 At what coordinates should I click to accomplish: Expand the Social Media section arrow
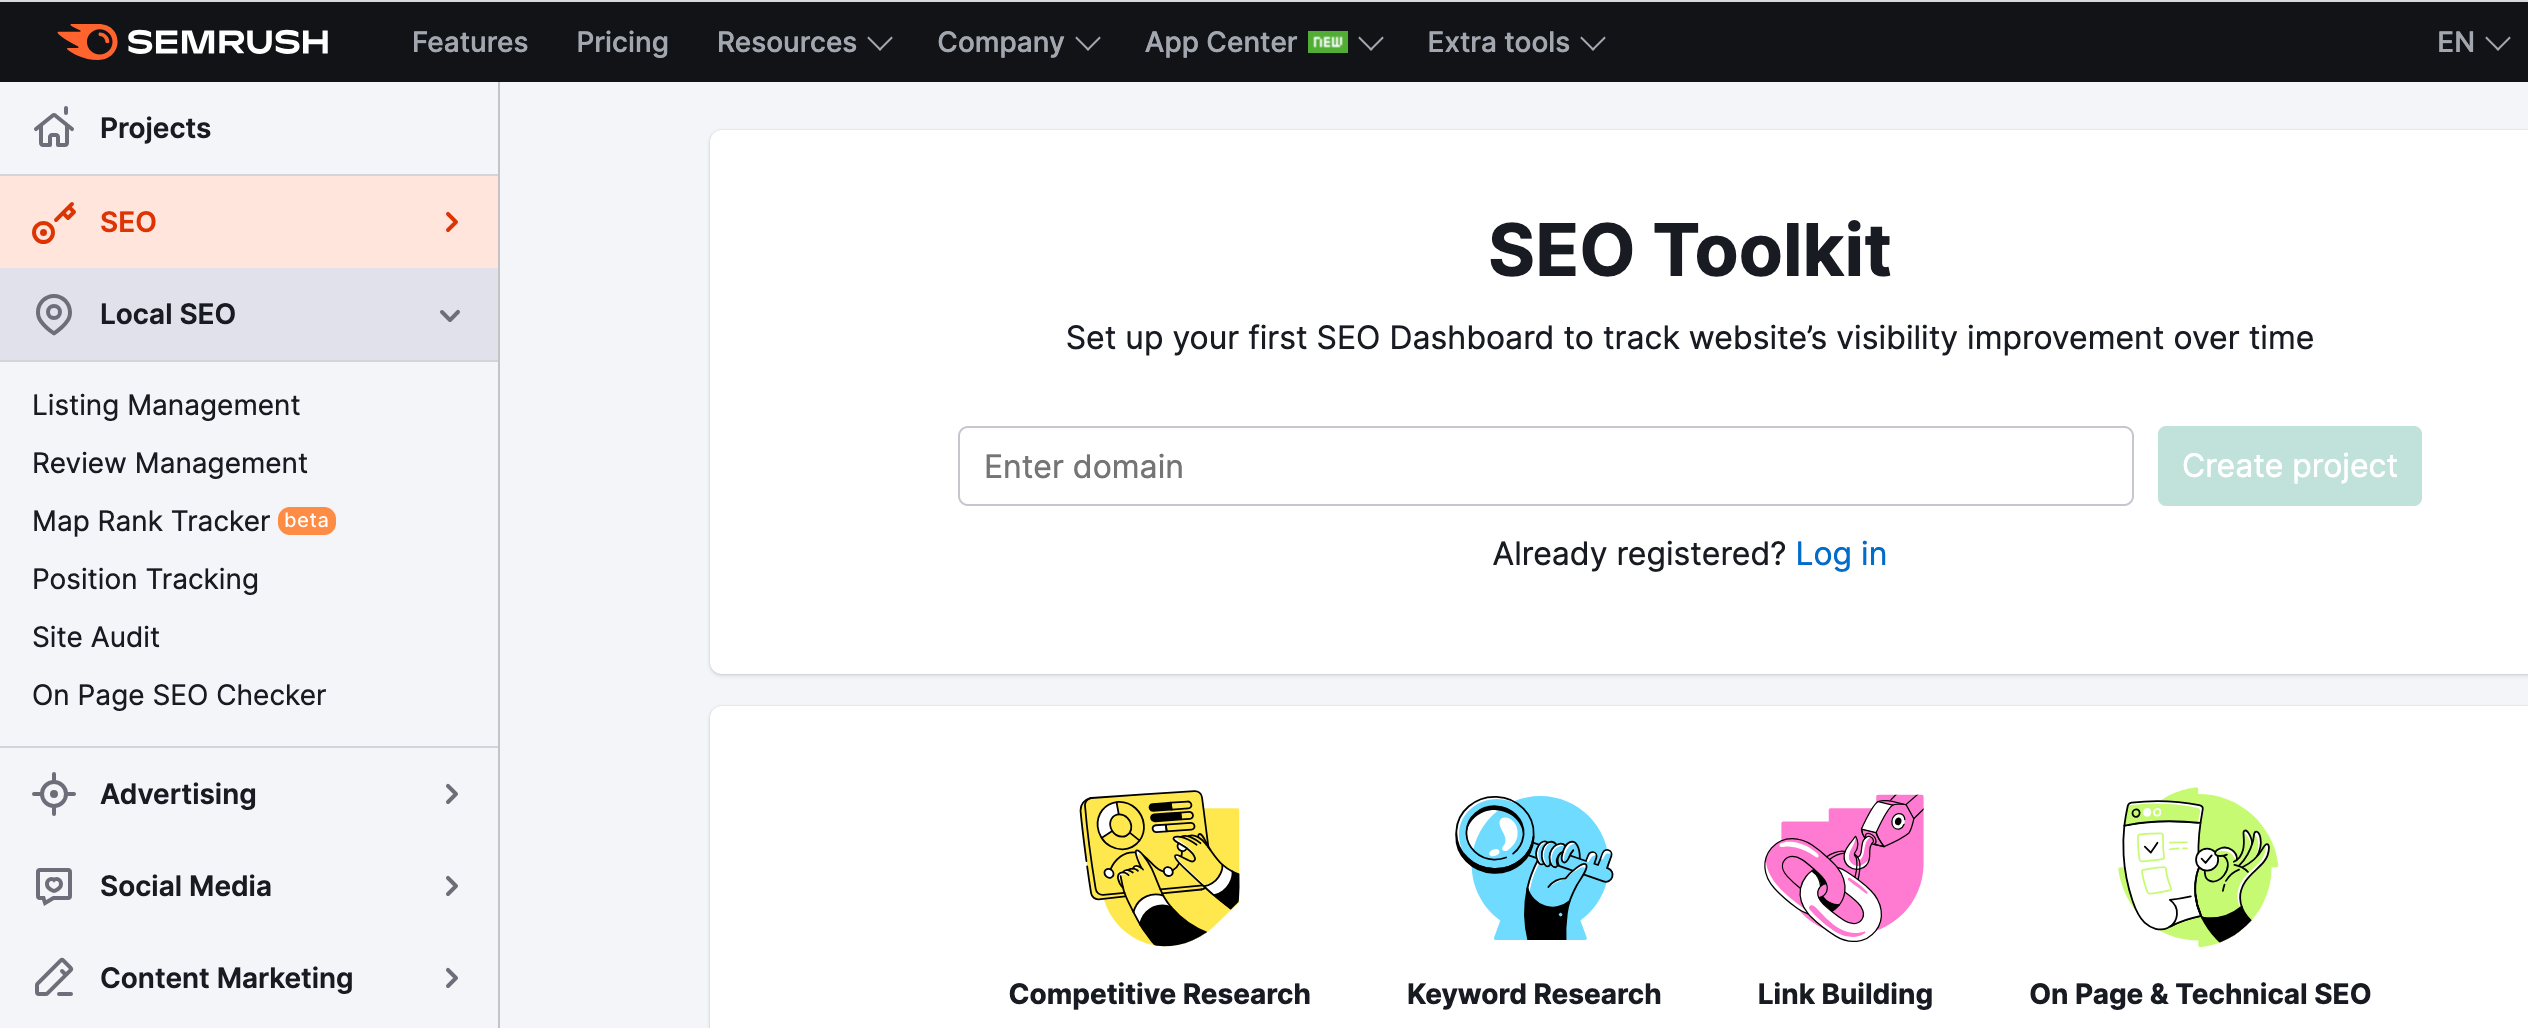pos(452,886)
